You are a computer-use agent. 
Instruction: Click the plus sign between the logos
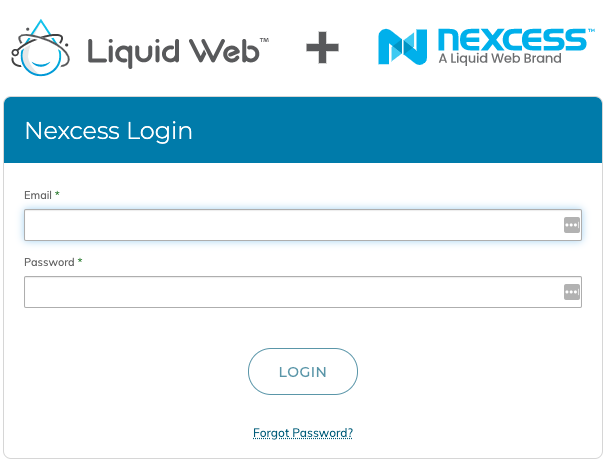point(322,47)
